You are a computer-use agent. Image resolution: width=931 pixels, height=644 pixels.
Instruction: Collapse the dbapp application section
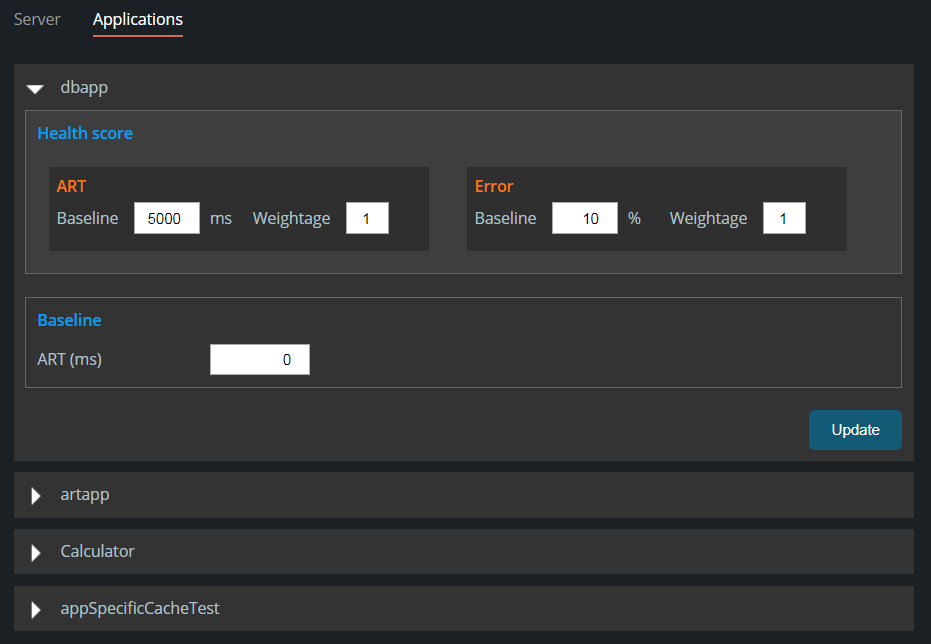point(84,87)
